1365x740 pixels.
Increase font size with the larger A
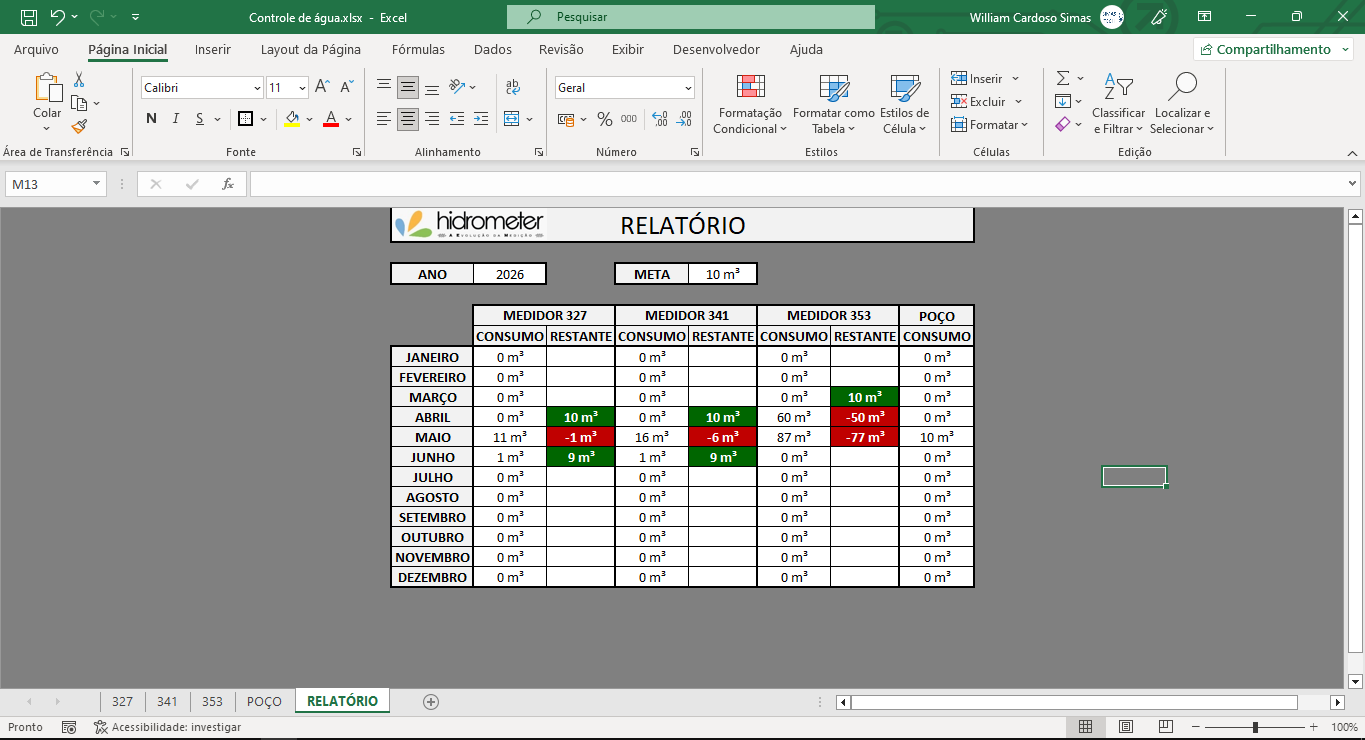pos(322,88)
